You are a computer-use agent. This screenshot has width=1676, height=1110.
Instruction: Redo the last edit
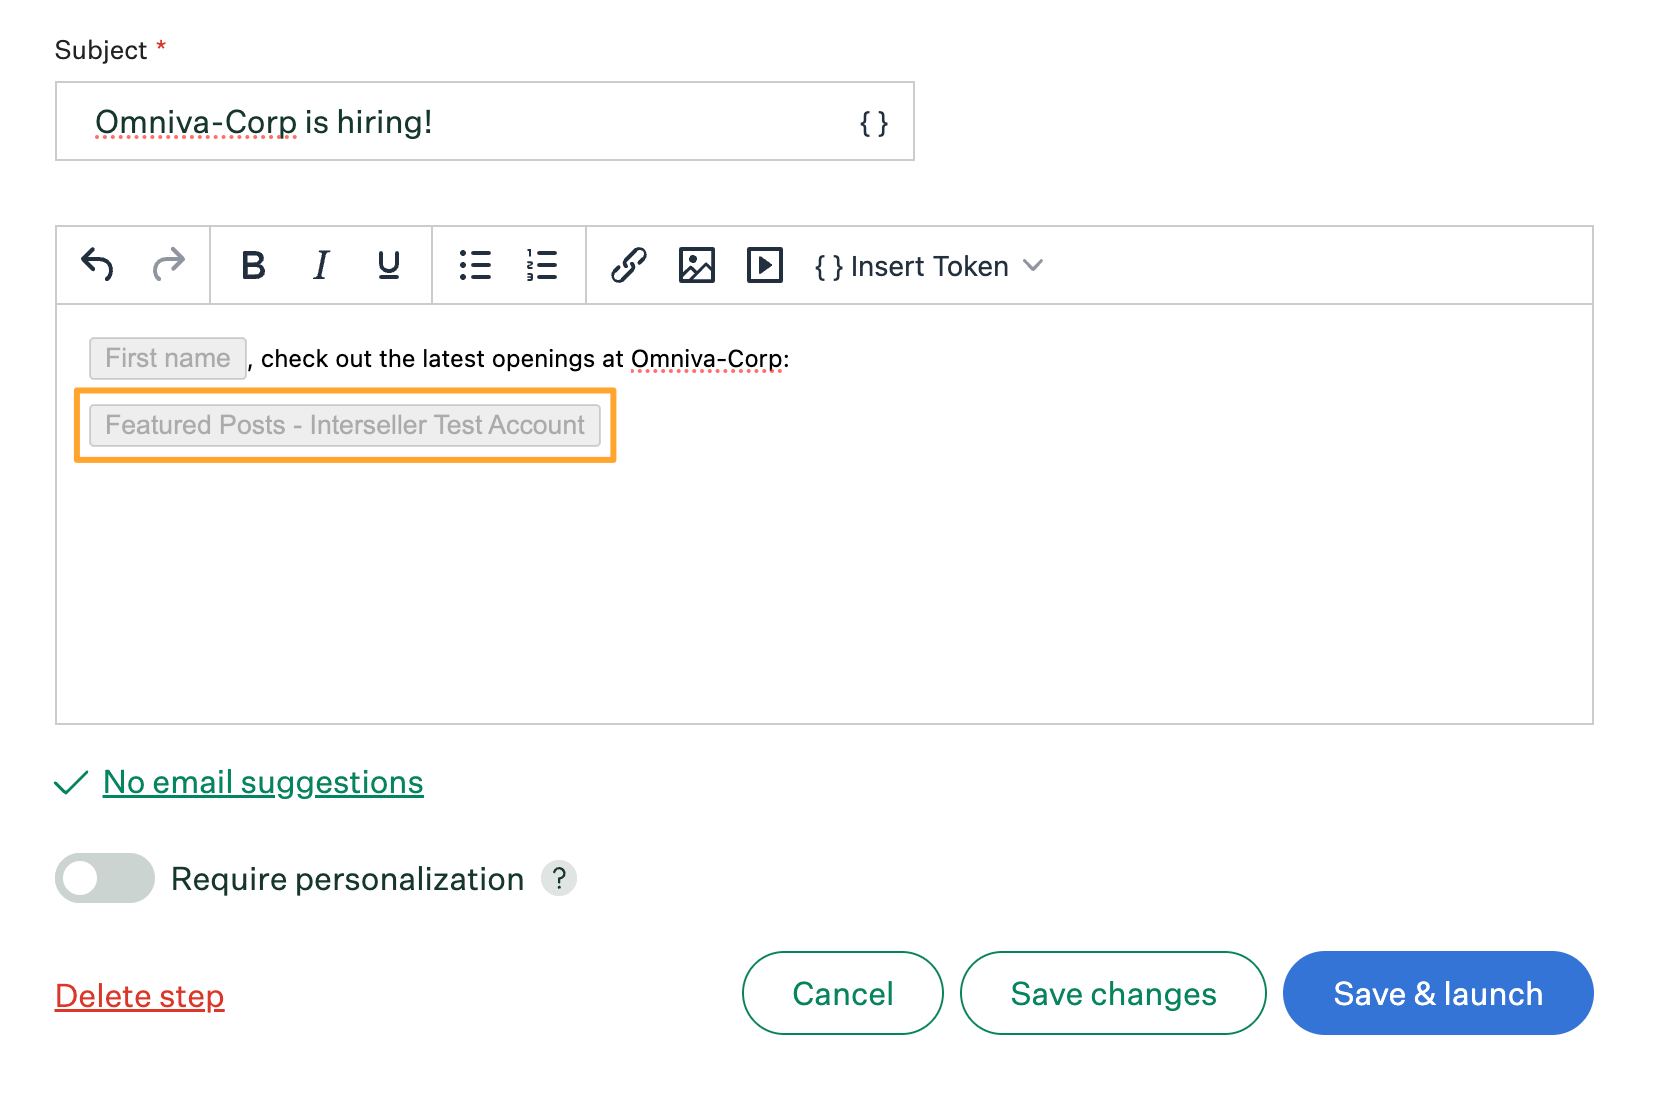(168, 265)
